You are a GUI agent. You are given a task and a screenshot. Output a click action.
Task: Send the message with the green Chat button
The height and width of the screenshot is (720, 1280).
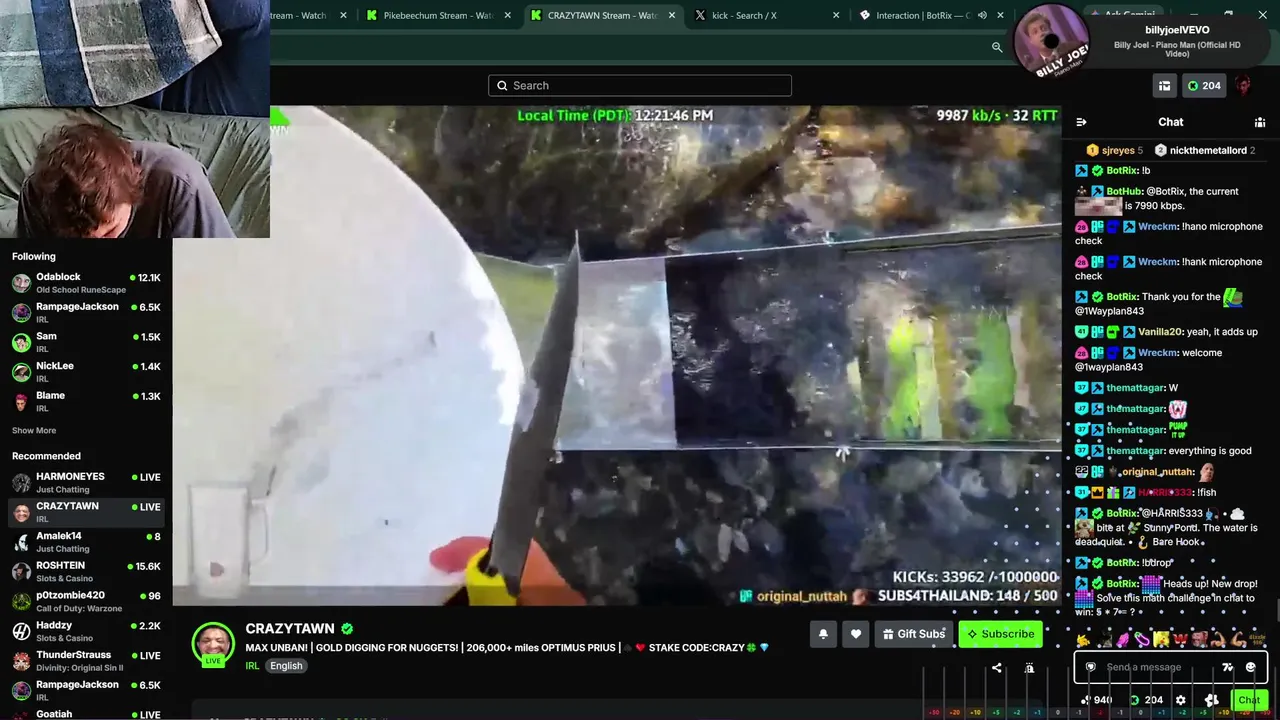(1249, 700)
